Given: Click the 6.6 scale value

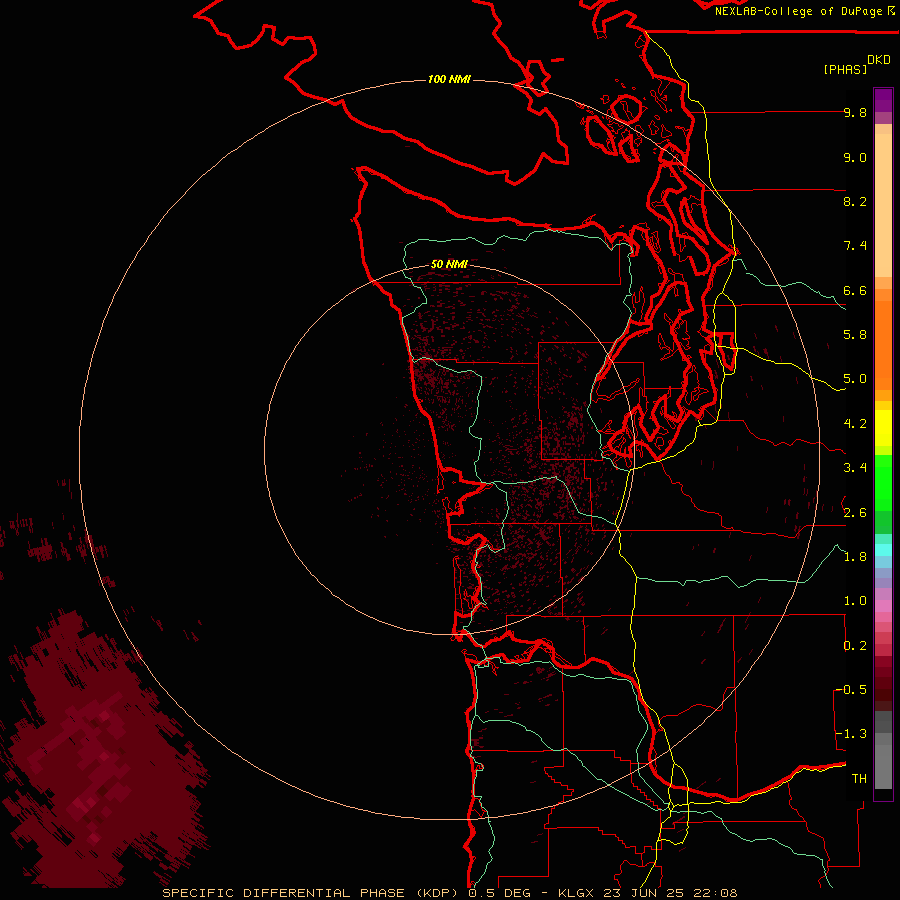Looking at the screenshot, I should pyautogui.click(x=855, y=290).
